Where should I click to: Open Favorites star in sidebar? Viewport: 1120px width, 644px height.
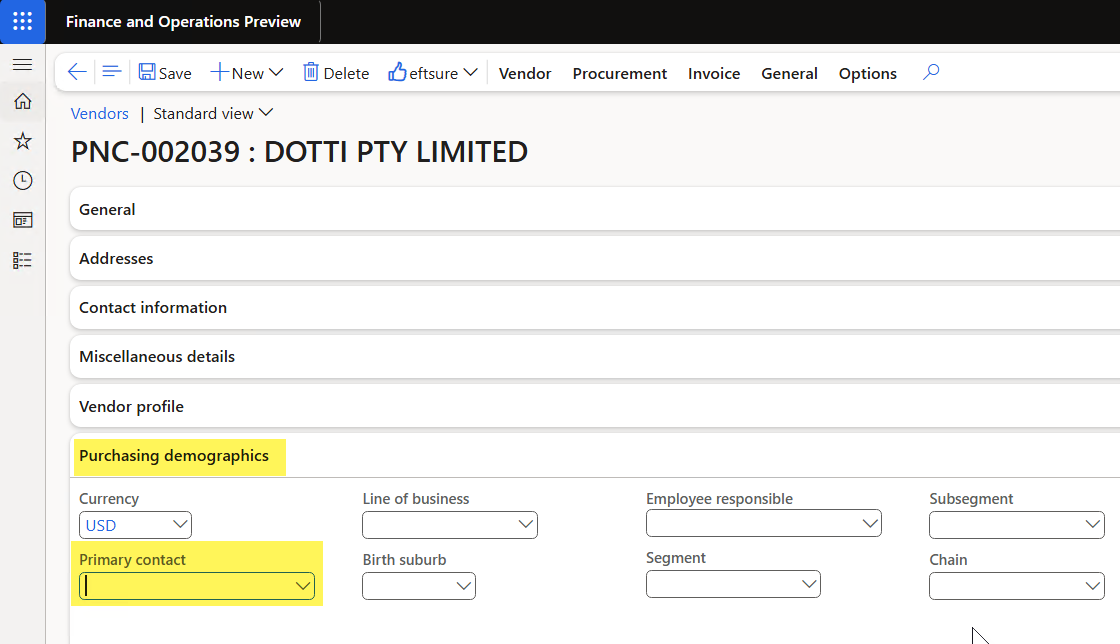click(23, 141)
